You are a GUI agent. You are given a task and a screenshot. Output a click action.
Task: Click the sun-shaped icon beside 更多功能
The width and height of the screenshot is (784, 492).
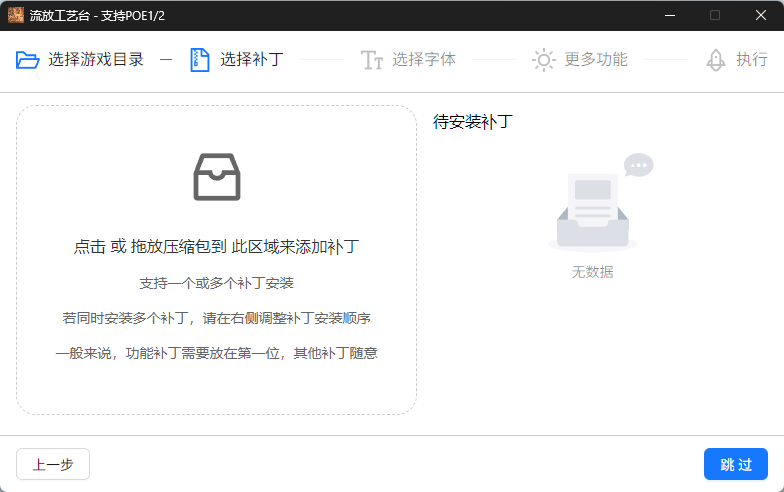pyautogui.click(x=543, y=60)
